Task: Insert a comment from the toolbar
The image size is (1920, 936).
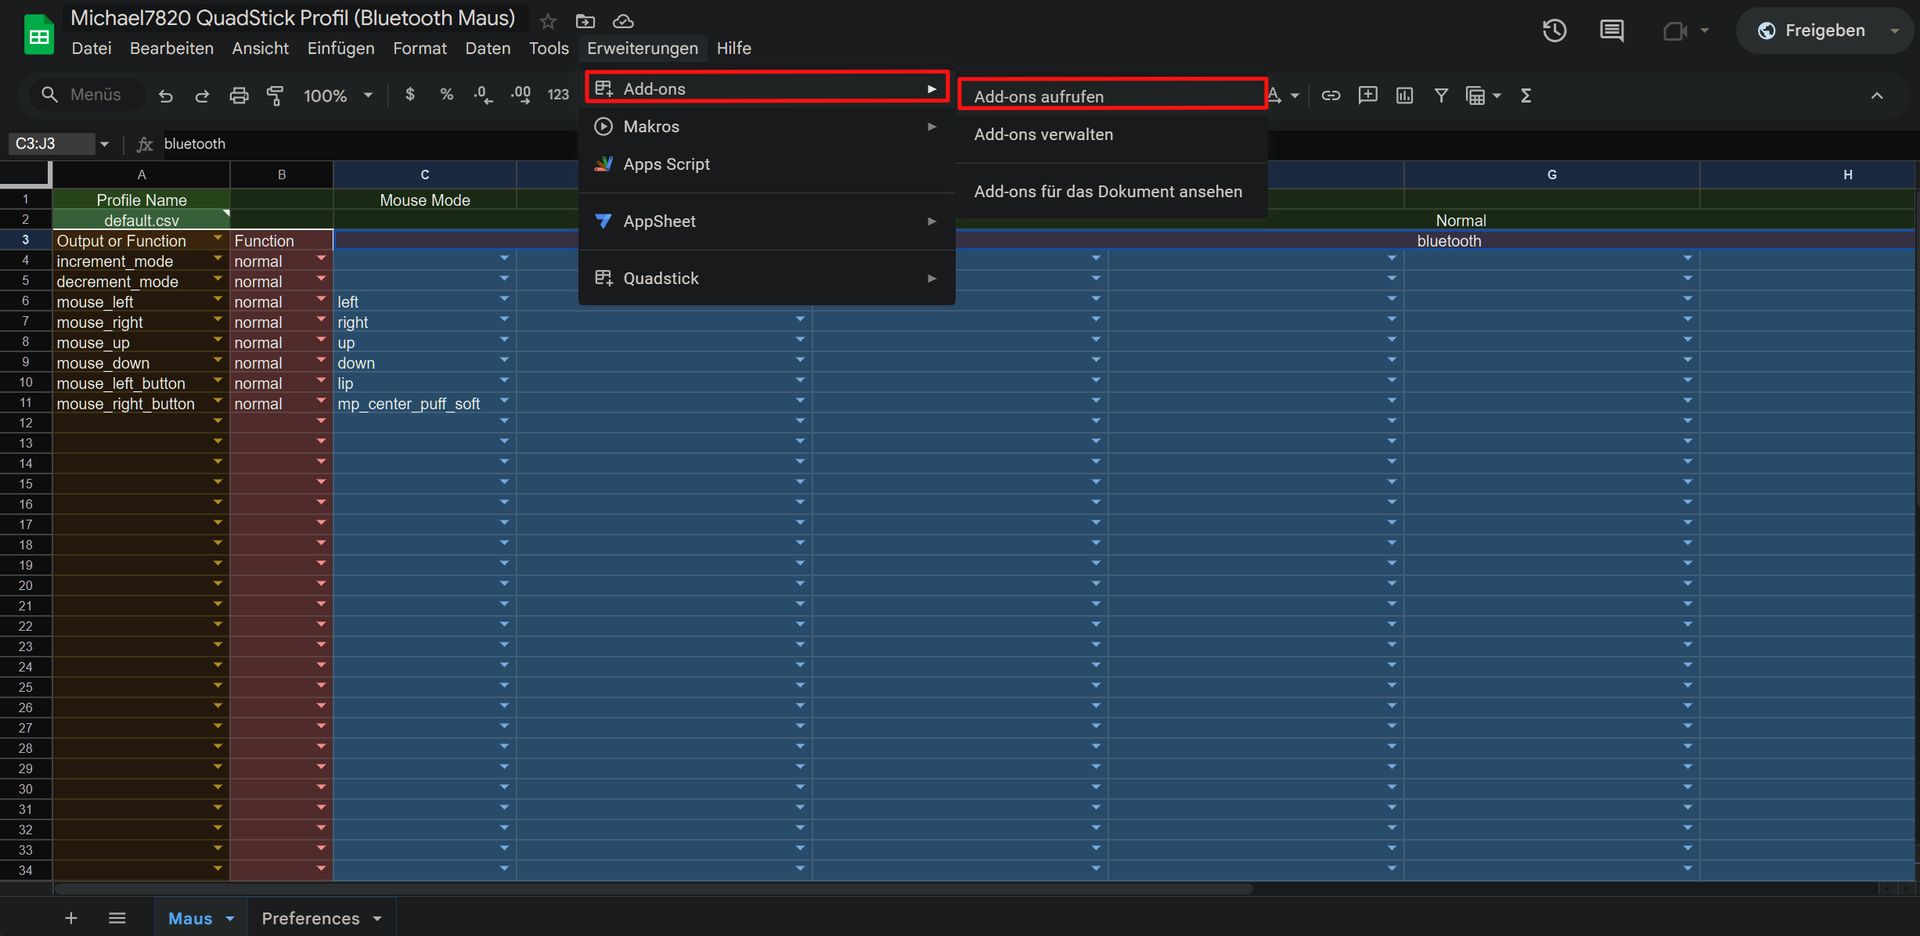Action: 1368,96
